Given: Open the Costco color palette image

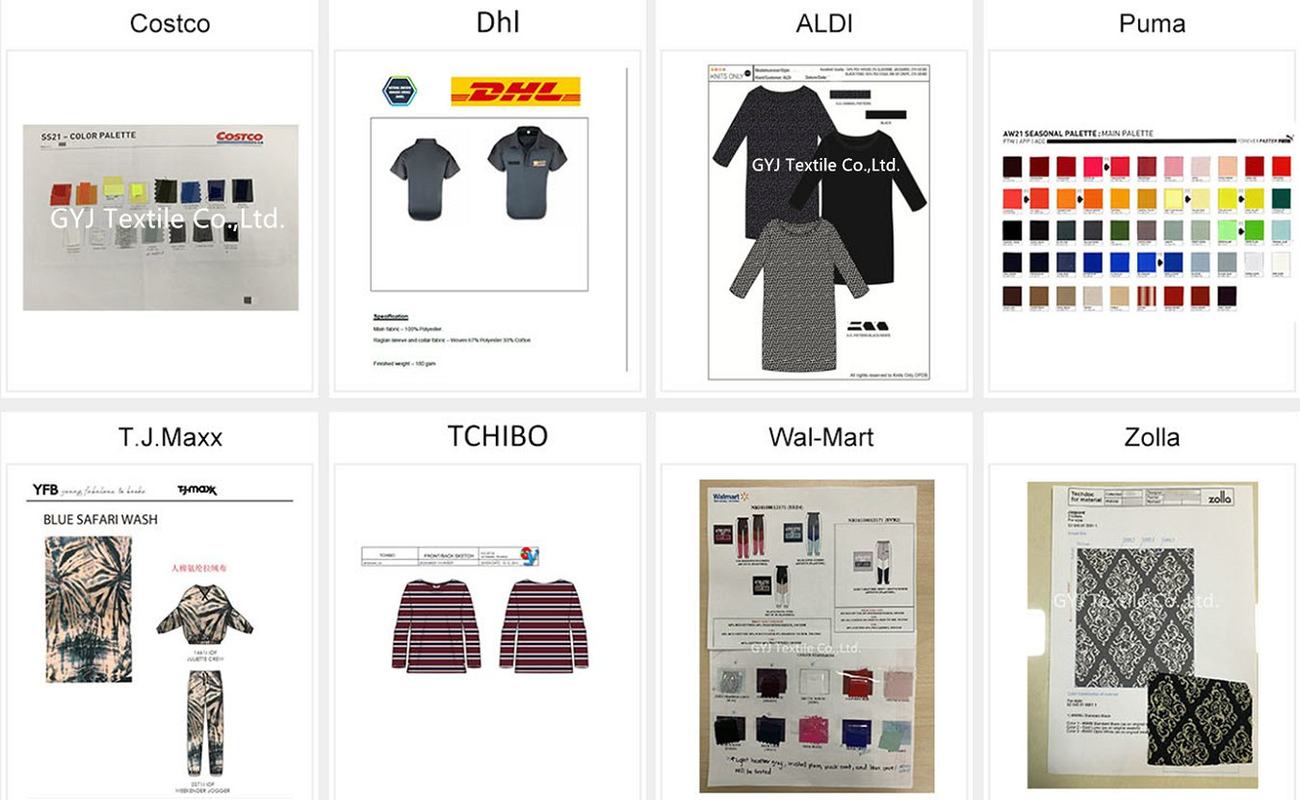Looking at the screenshot, I should point(161,217).
